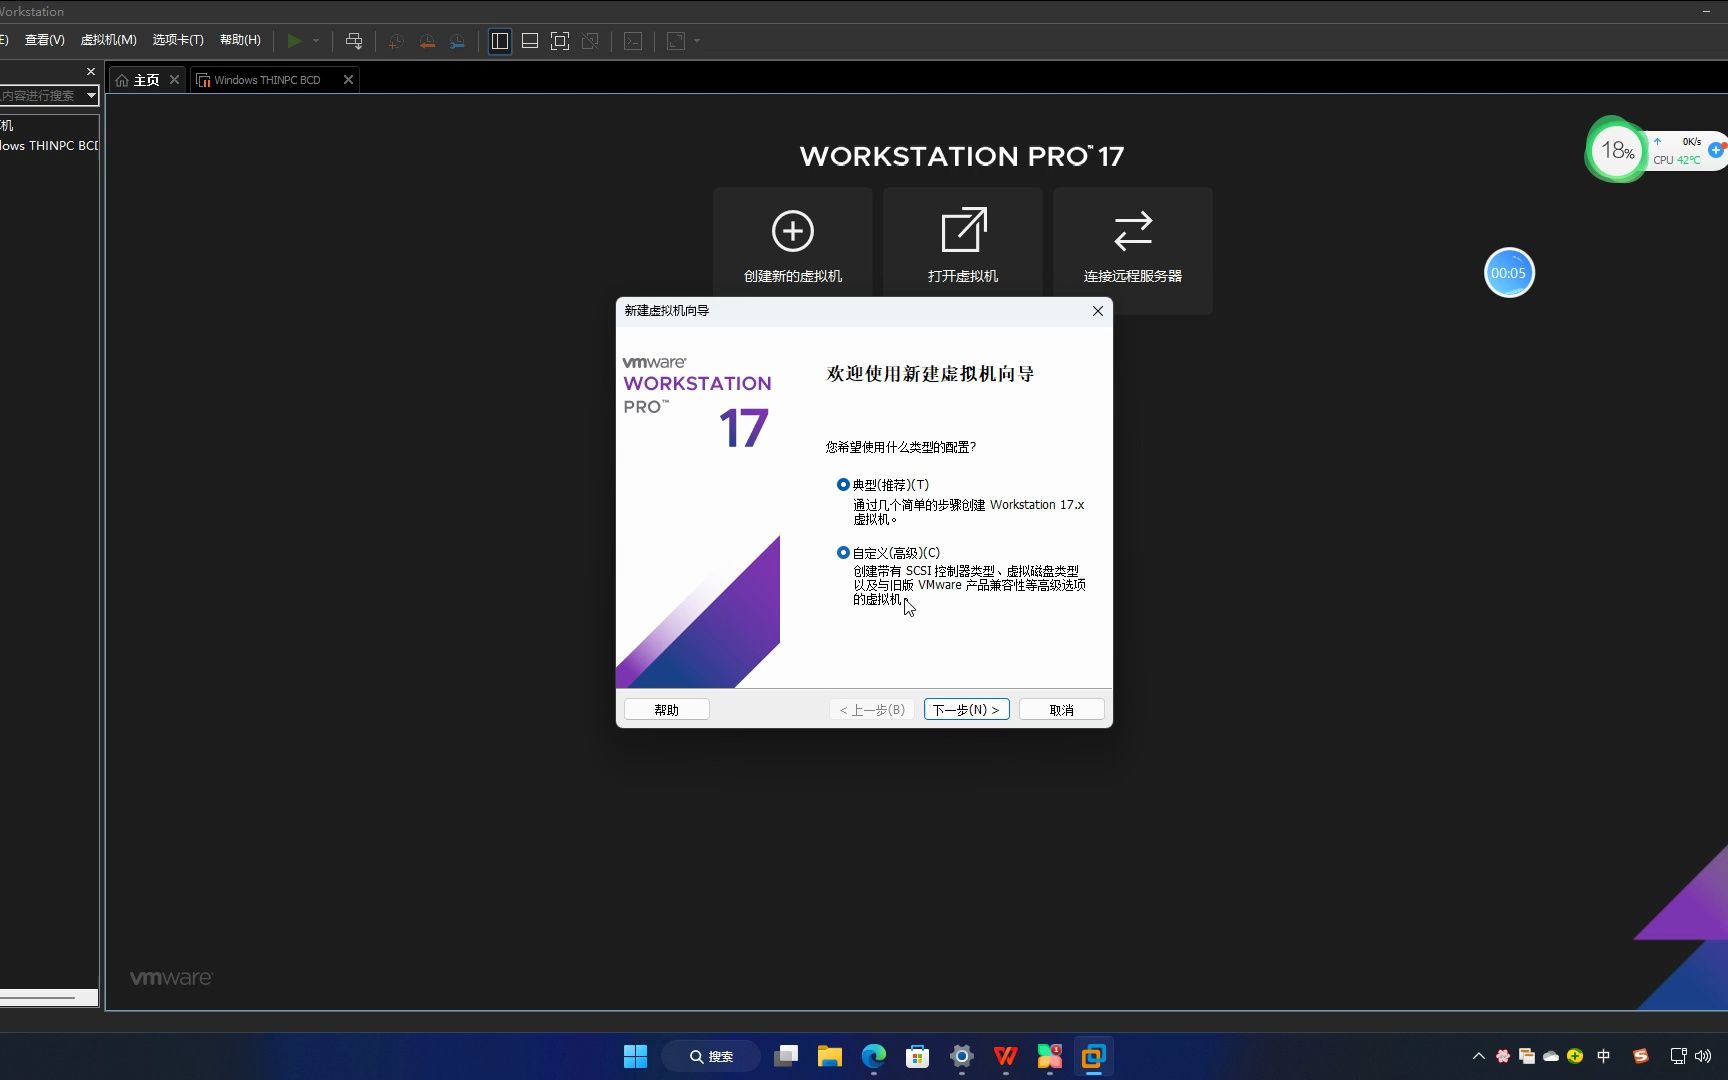Click the taskbar 搜索 search box
This screenshot has height=1080, width=1728.
click(x=711, y=1056)
